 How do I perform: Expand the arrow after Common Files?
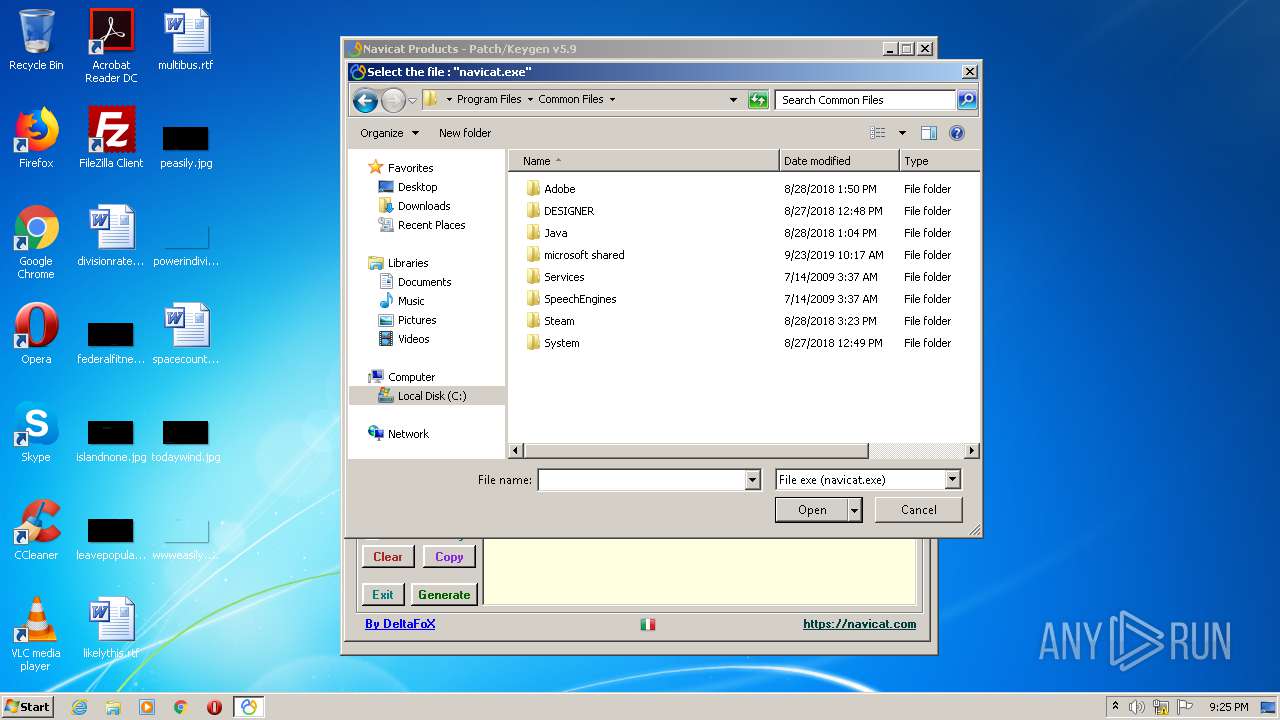click(x=612, y=100)
